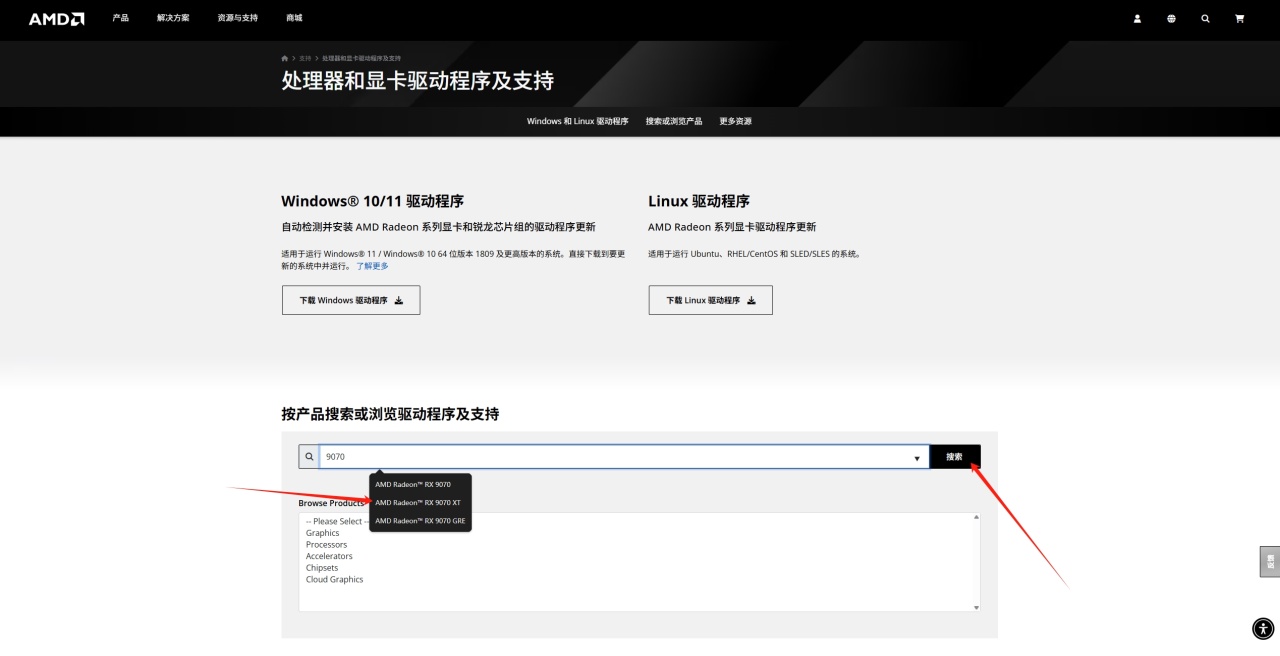Select Cloud Graphics in Browse Products list
Screen dimensions: 1280x656
tap(335, 580)
